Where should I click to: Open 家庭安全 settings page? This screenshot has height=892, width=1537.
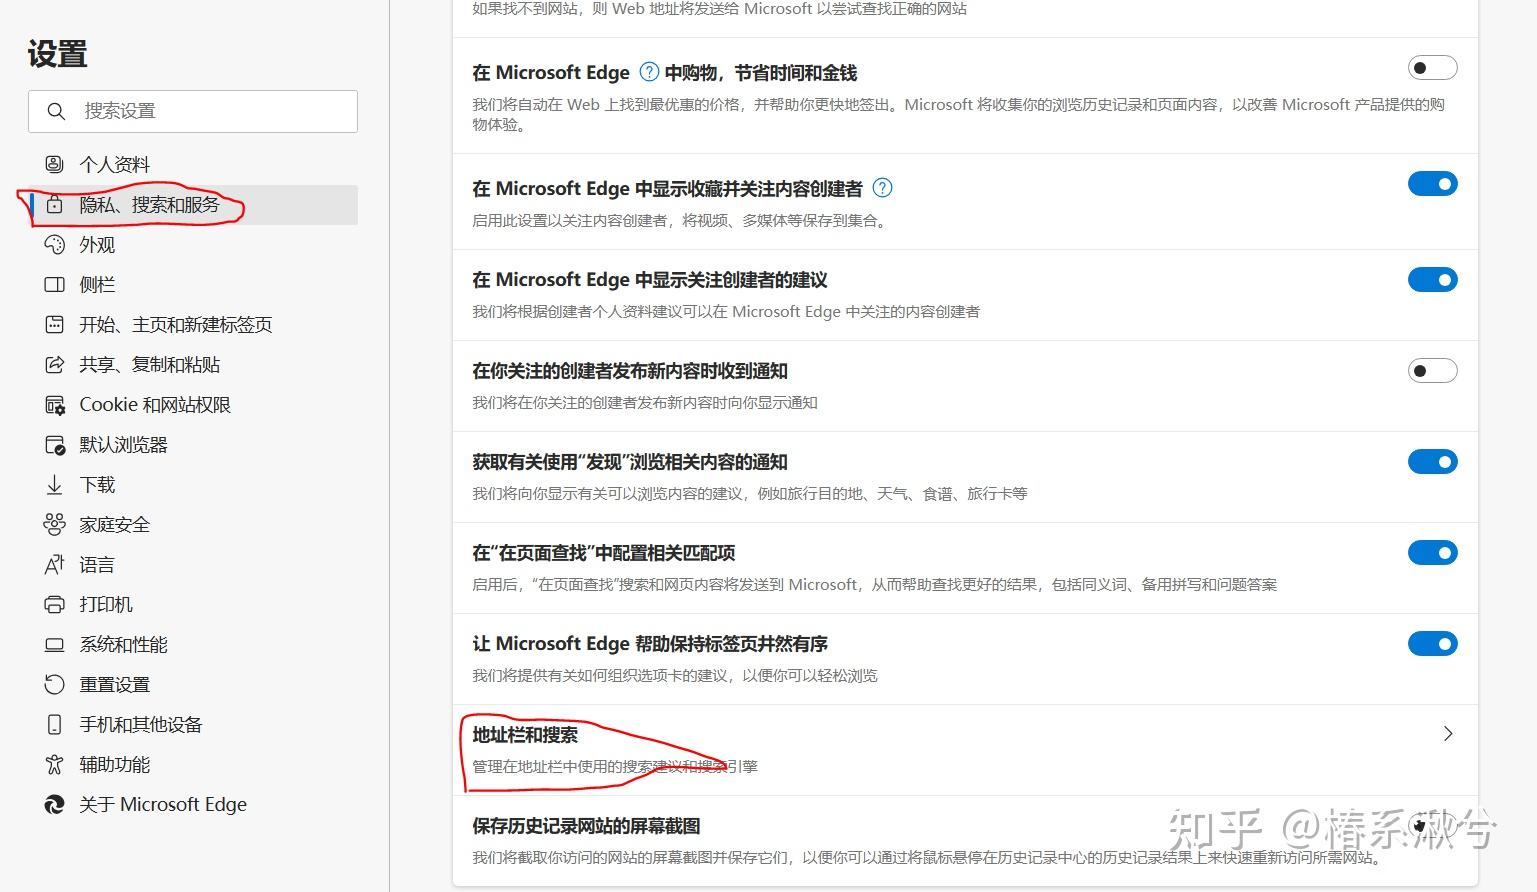pyautogui.click(x=193, y=524)
